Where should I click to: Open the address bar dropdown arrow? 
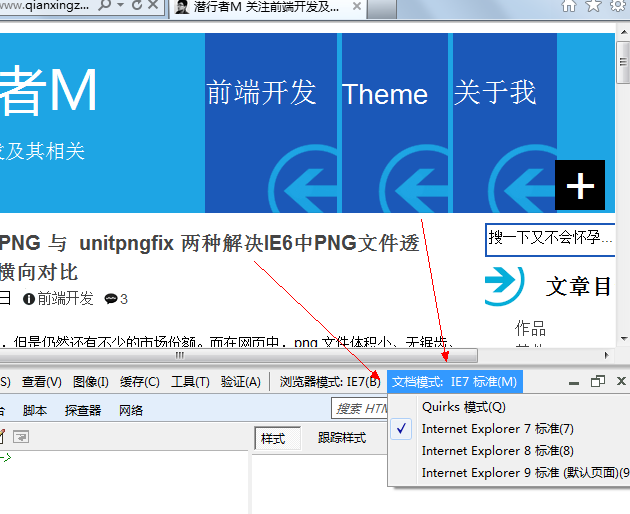(x=120, y=5)
